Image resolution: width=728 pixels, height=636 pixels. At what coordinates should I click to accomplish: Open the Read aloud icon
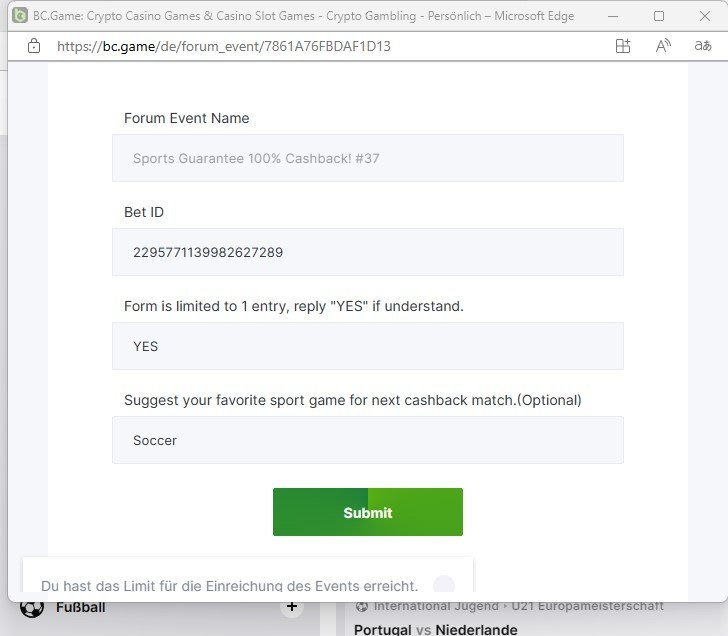663,46
